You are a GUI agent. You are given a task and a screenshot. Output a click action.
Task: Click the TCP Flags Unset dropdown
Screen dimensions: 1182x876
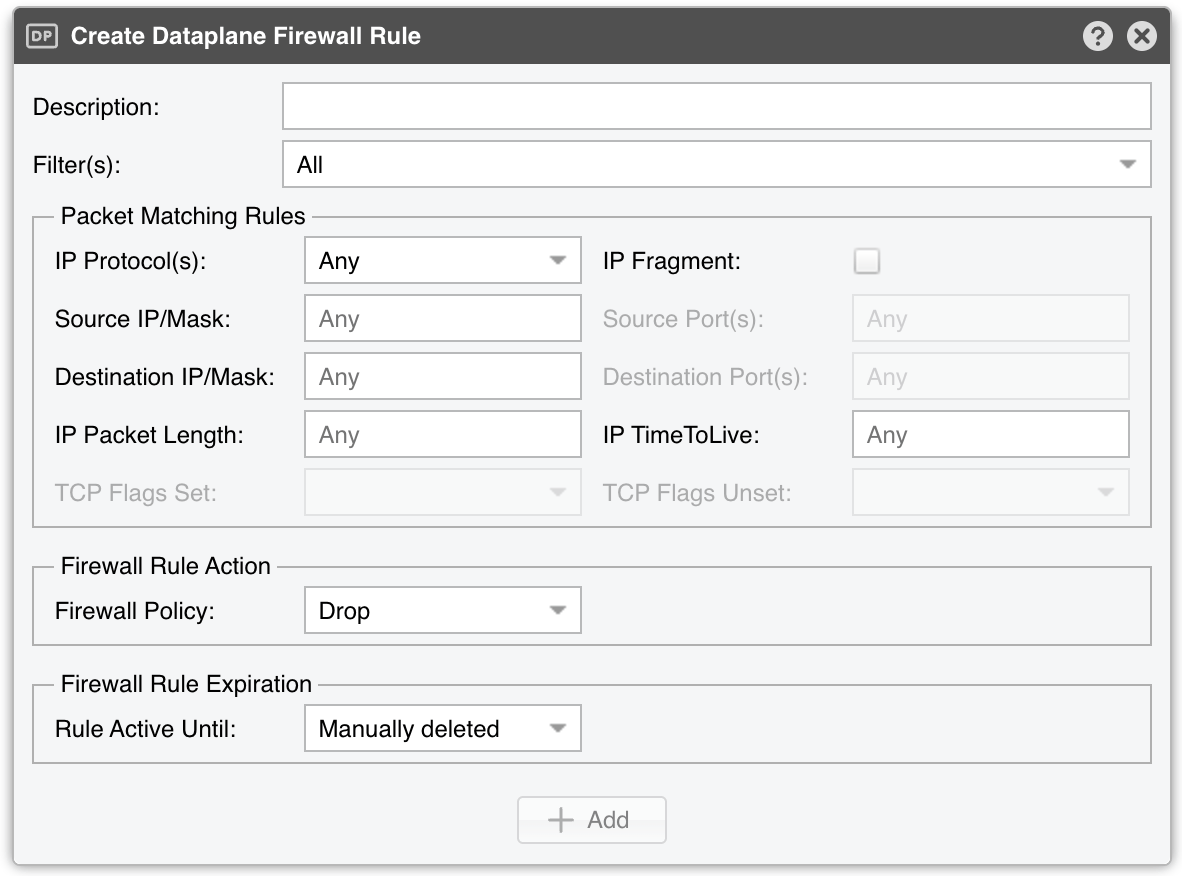(x=991, y=492)
